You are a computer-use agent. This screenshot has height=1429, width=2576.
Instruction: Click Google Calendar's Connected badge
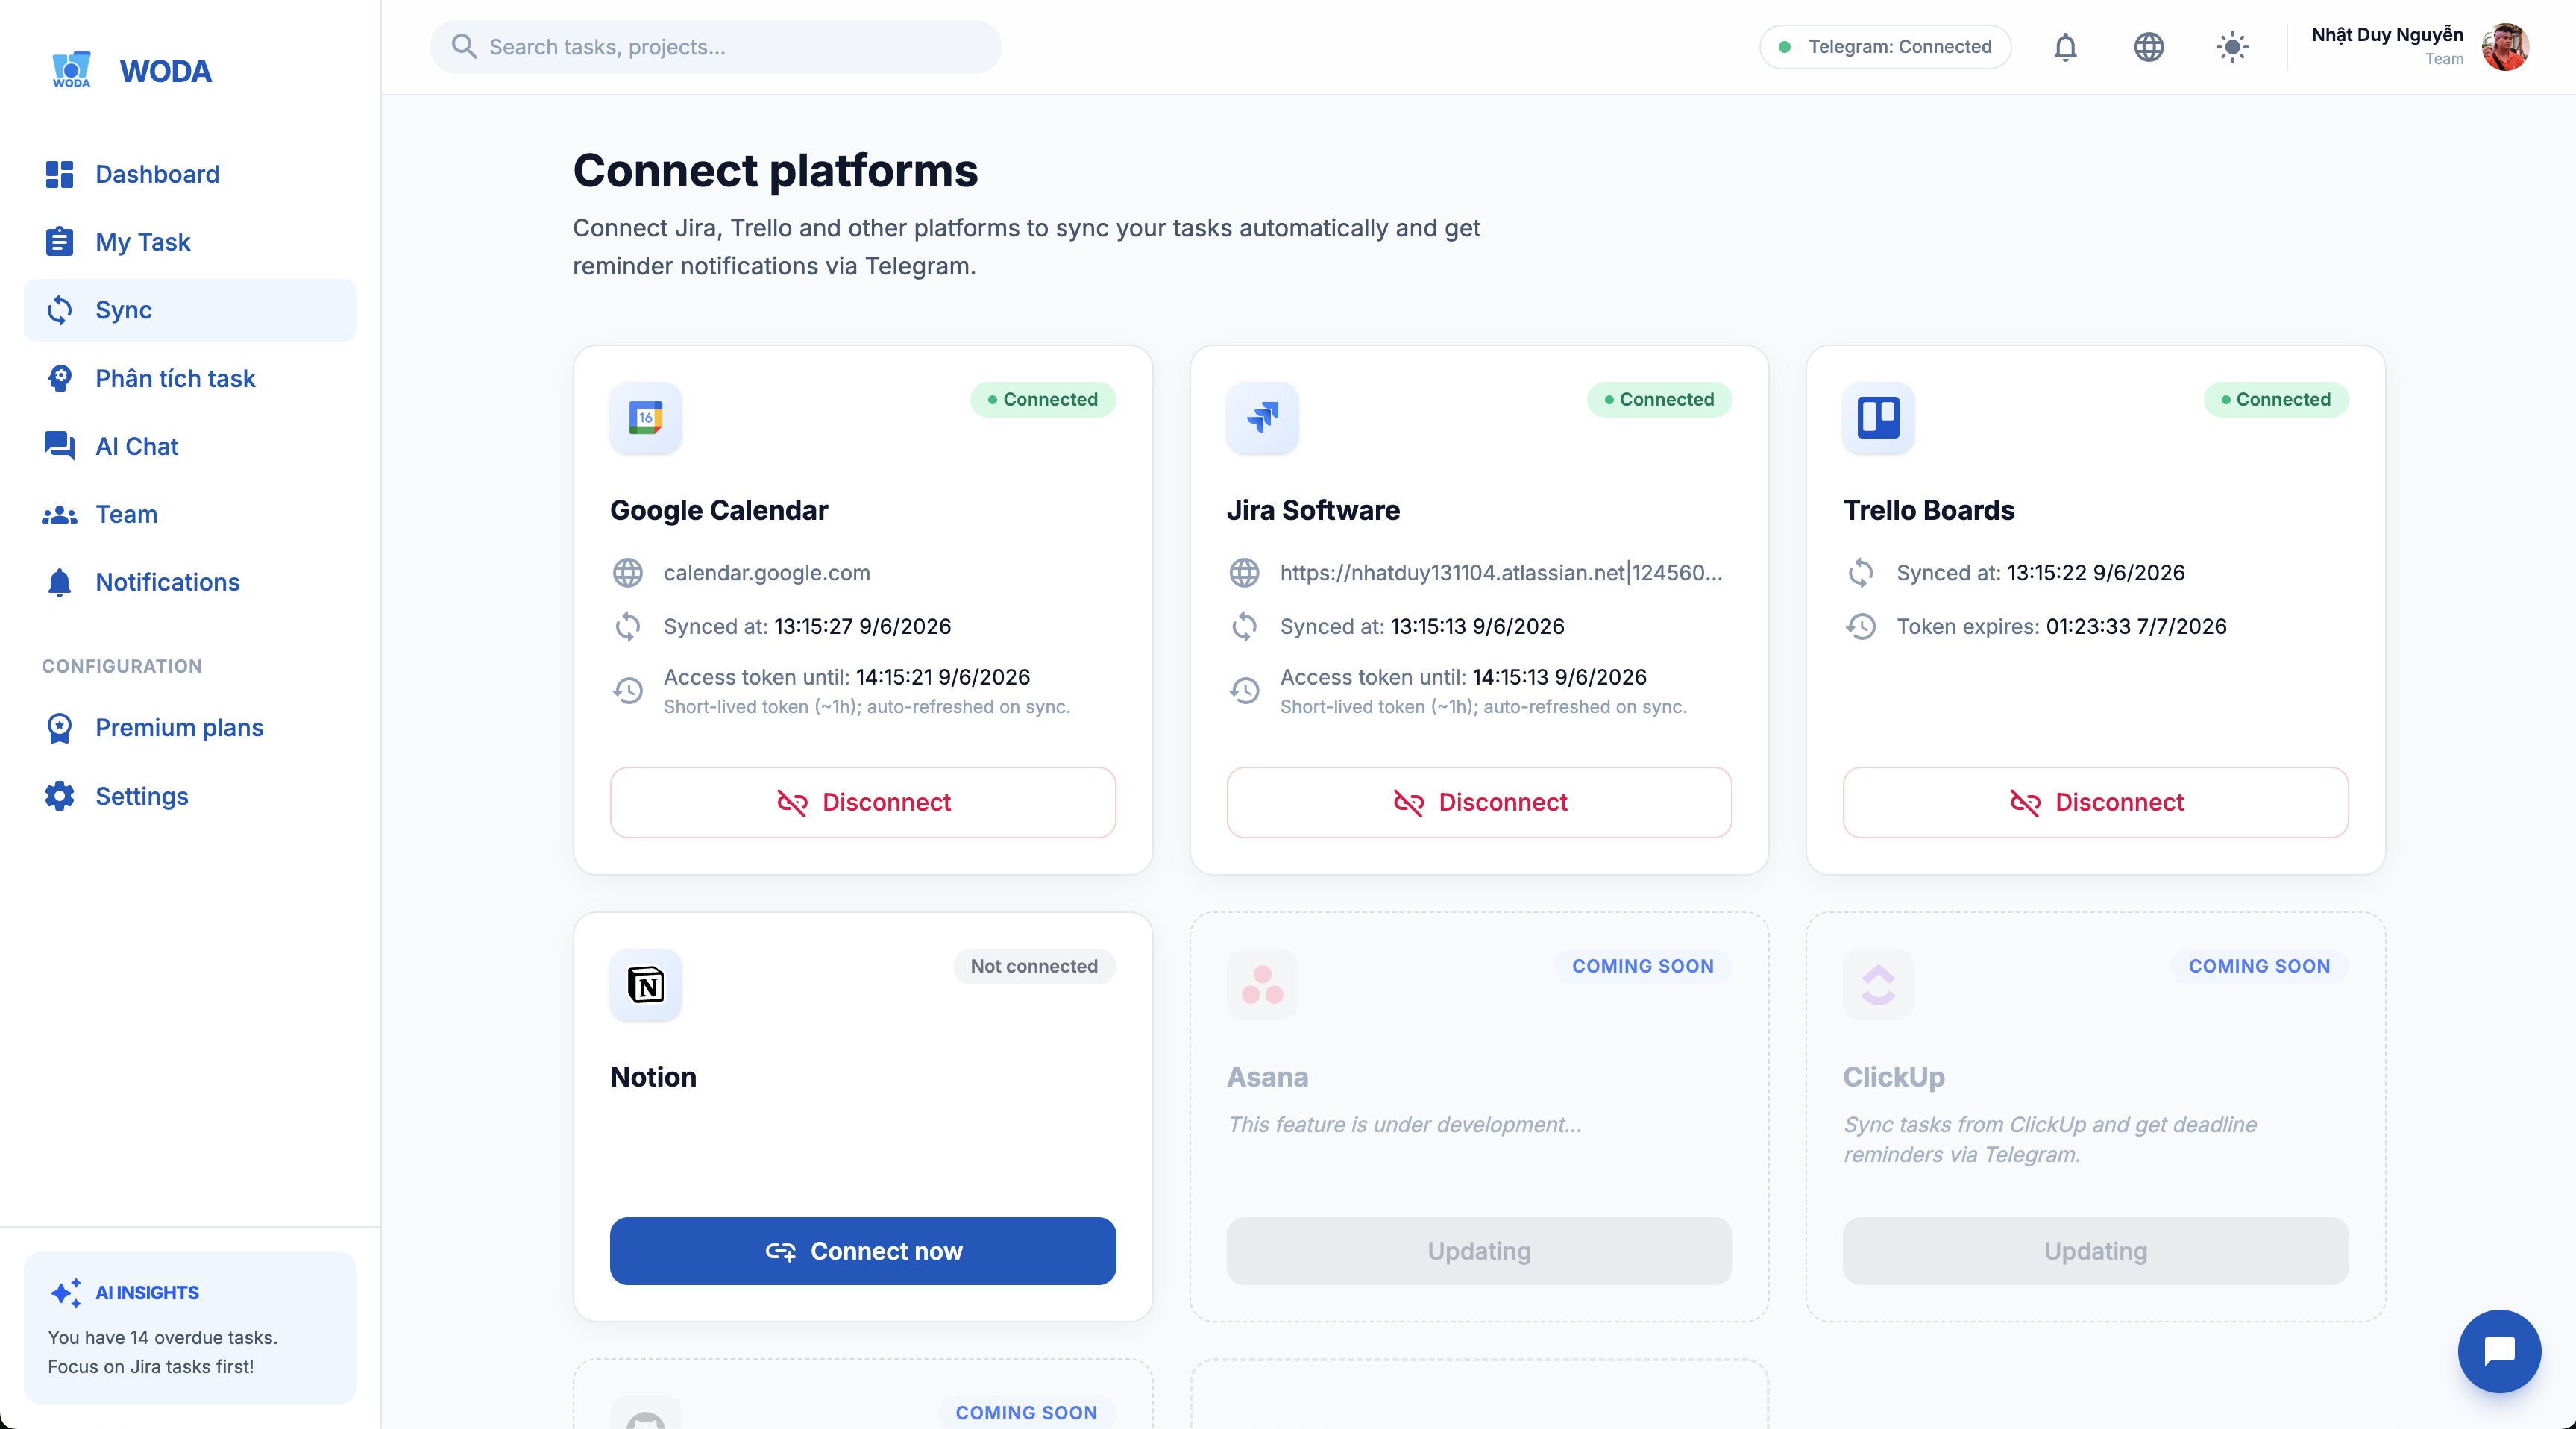(x=1043, y=399)
